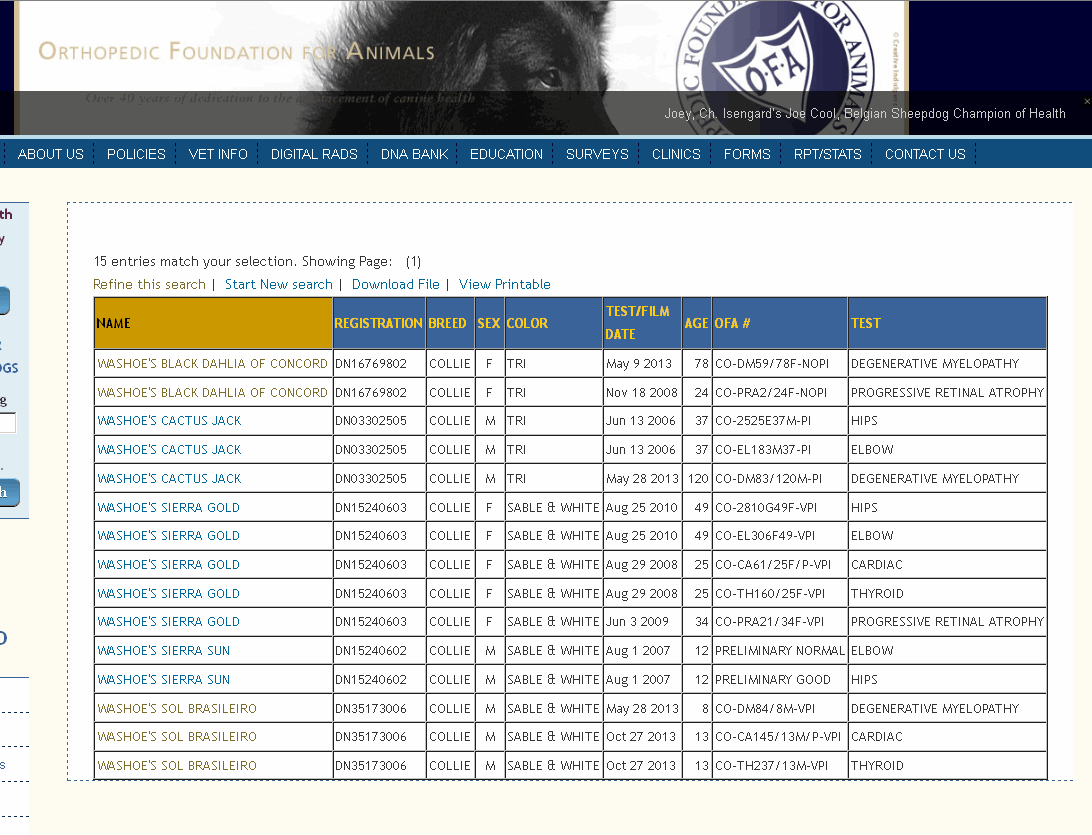This screenshot has width=1092, height=835.
Task: Open Washoe's Black Dahlia degenerative myelopathy record
Action: 212,364
